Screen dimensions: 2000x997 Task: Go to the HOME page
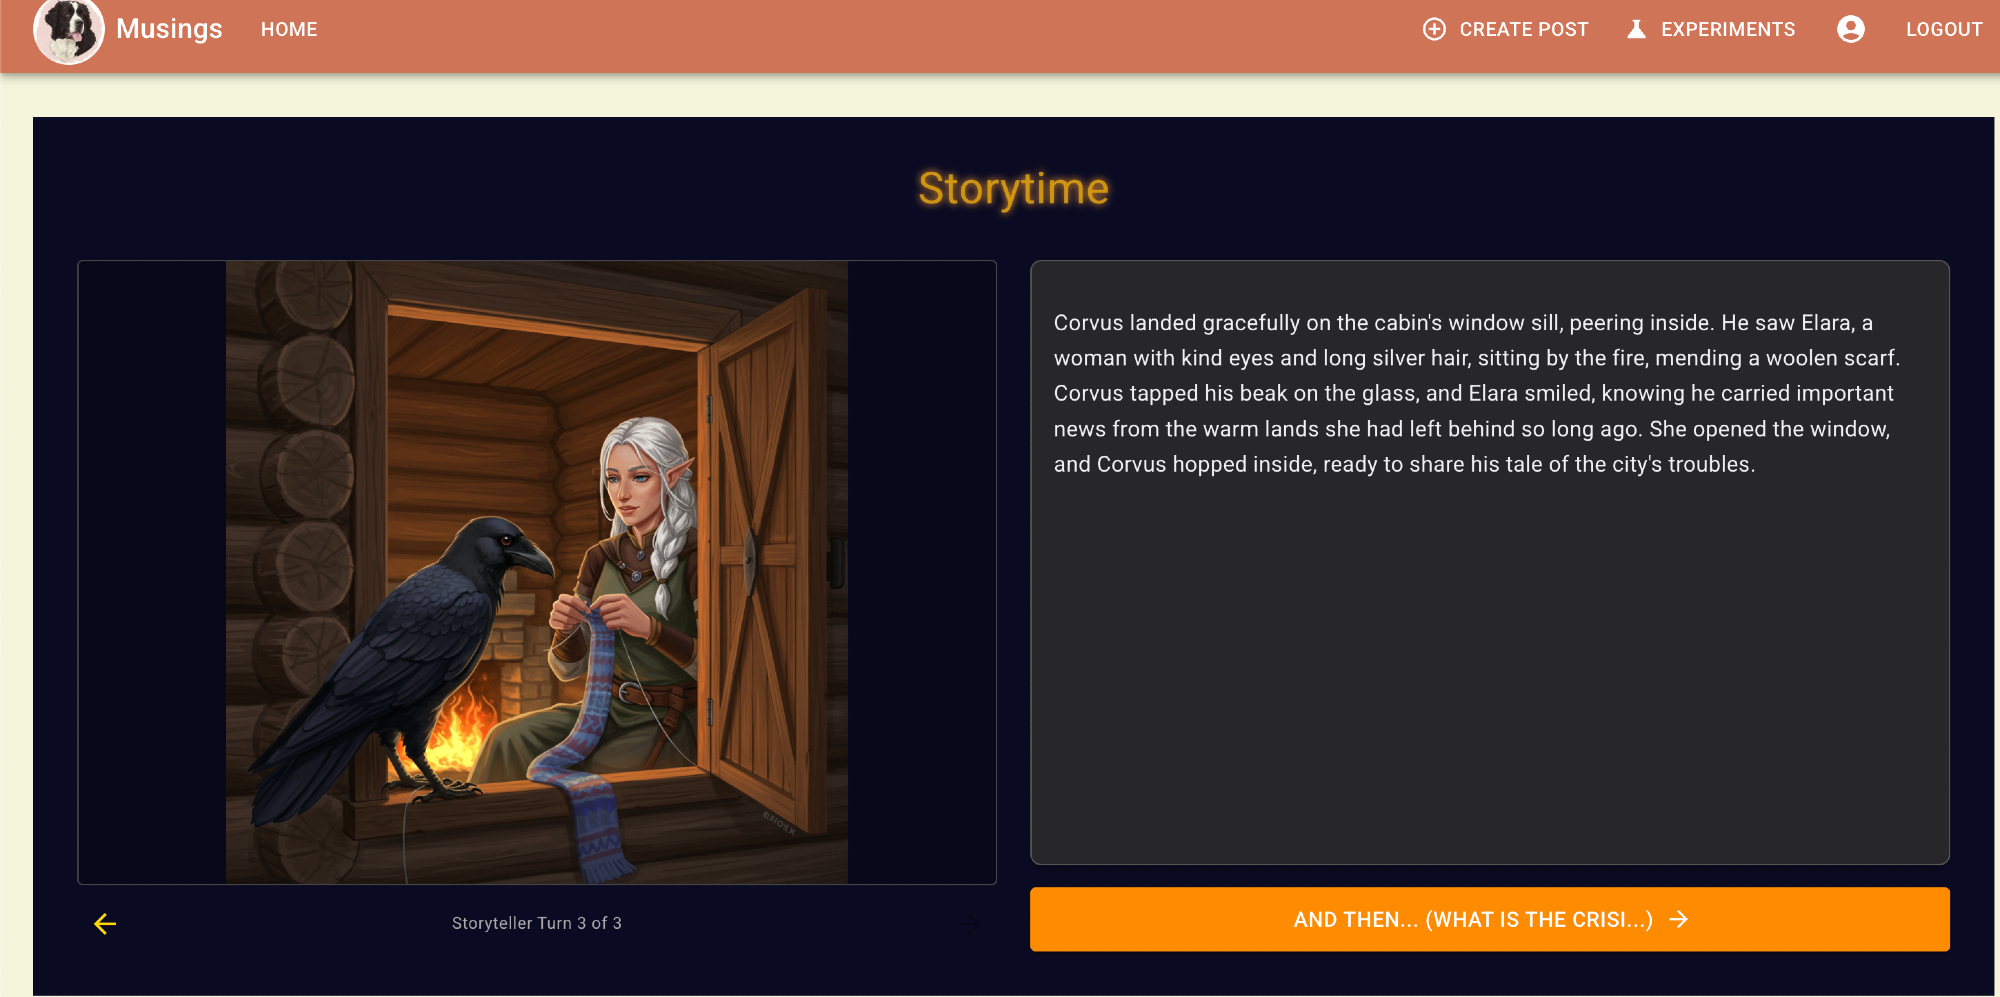pos(289,30)
